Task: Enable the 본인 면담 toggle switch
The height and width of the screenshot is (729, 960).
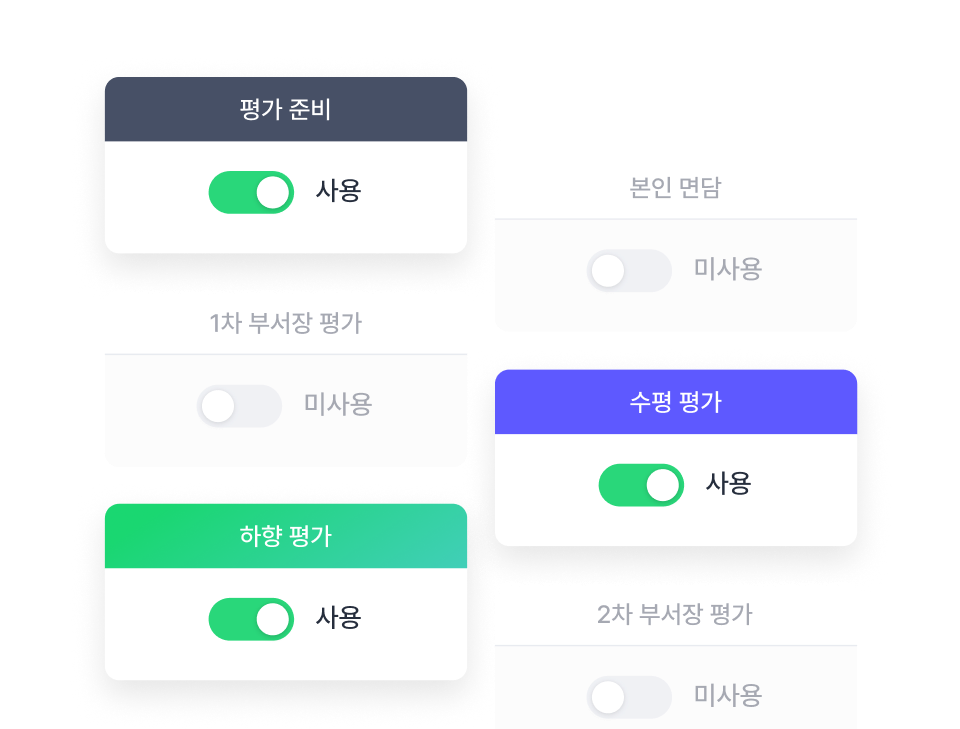Action: coord(629,271)
